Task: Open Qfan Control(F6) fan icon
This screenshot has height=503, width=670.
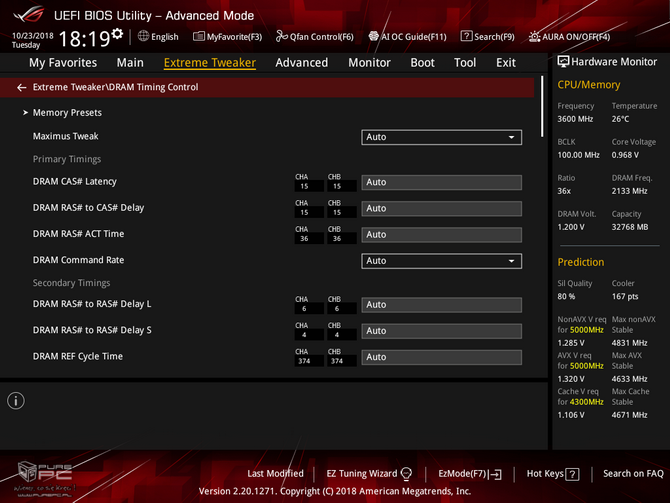Action: point(281,36)
